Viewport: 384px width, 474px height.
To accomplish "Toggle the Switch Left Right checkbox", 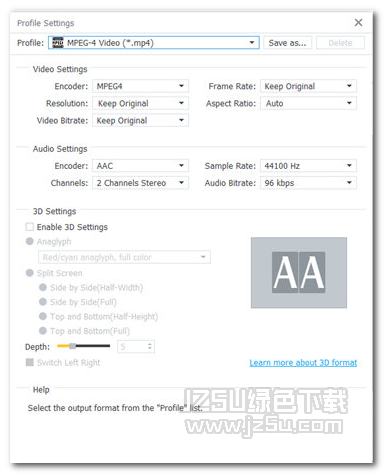I will coord(30,362).
